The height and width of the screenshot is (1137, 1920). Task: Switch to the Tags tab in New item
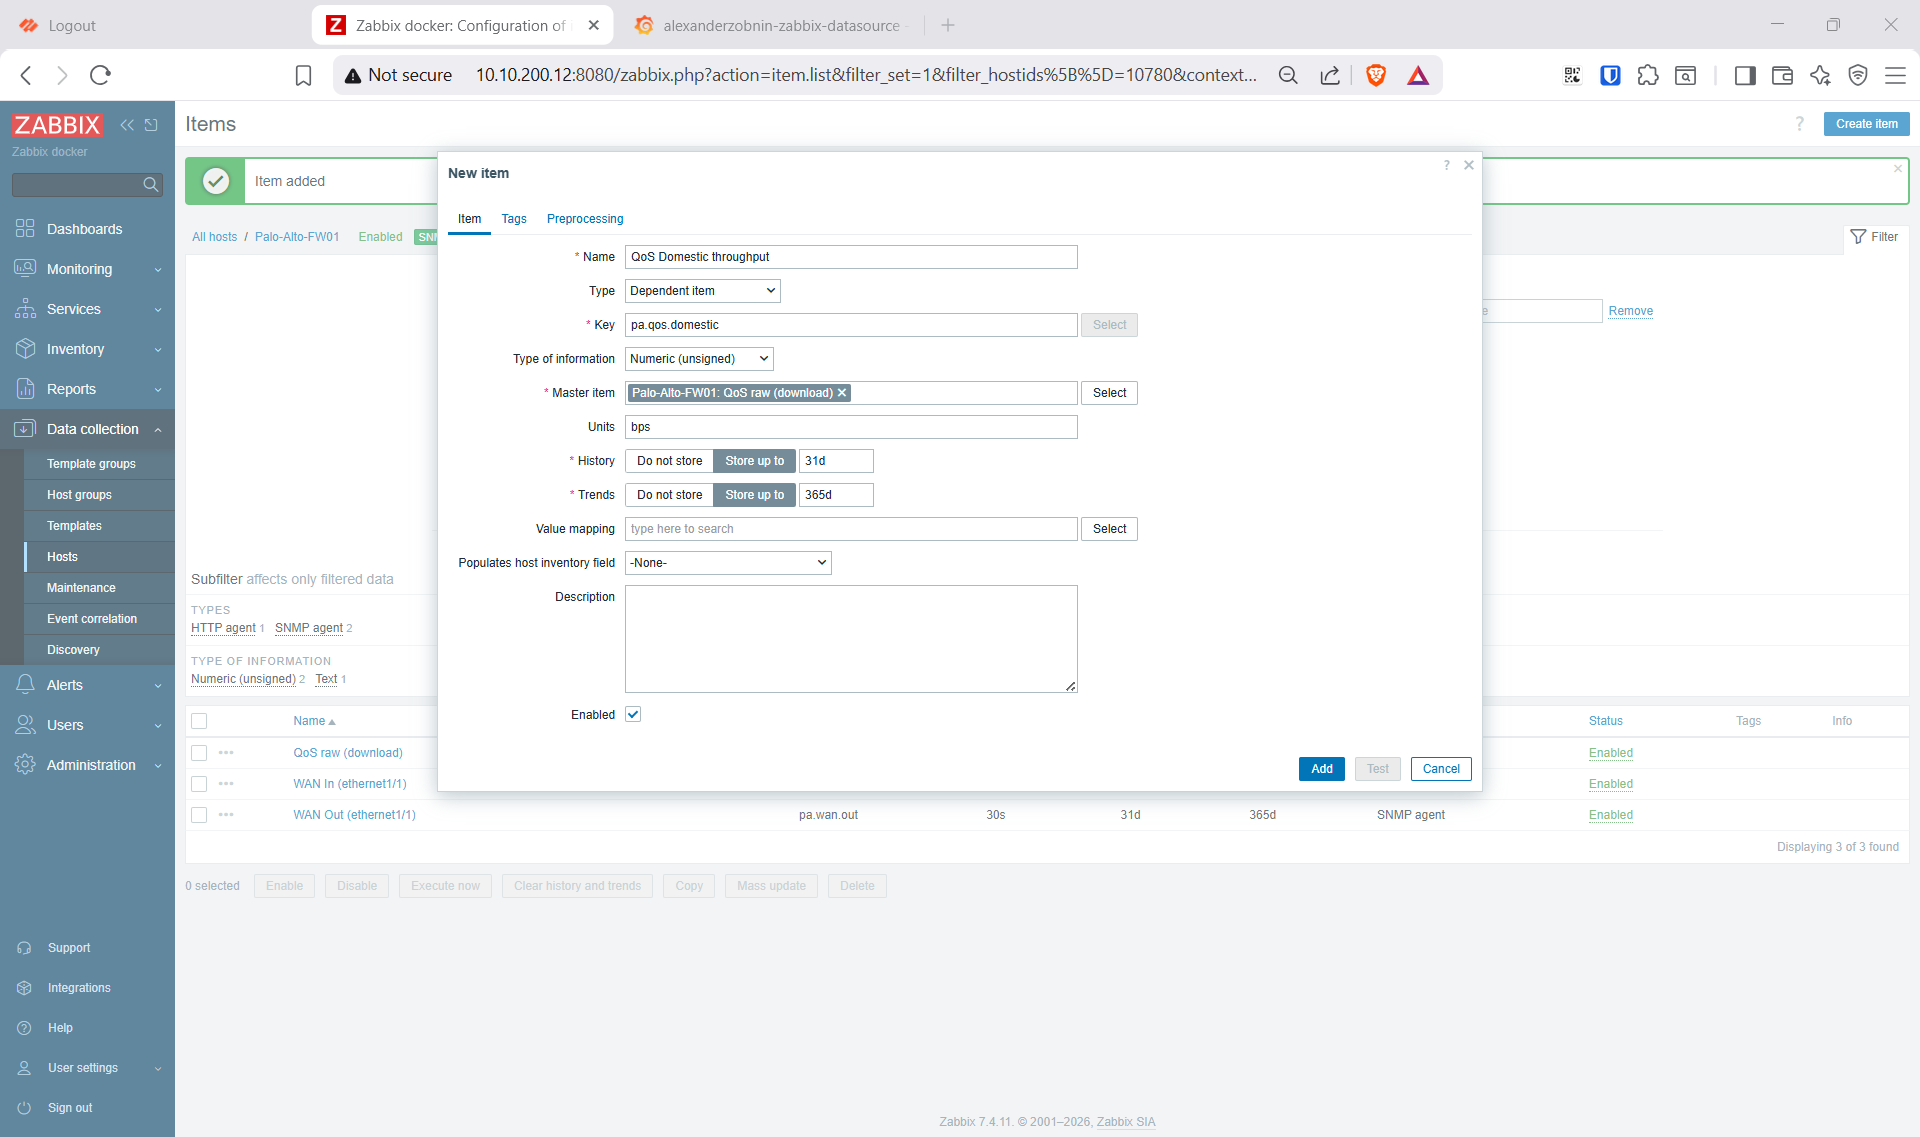point(514,219)
